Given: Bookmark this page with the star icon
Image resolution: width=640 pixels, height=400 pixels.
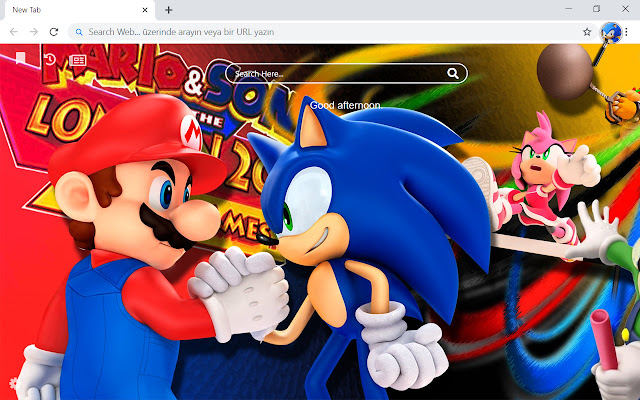Looking at the screenshot, I should (x=587, y=32).
